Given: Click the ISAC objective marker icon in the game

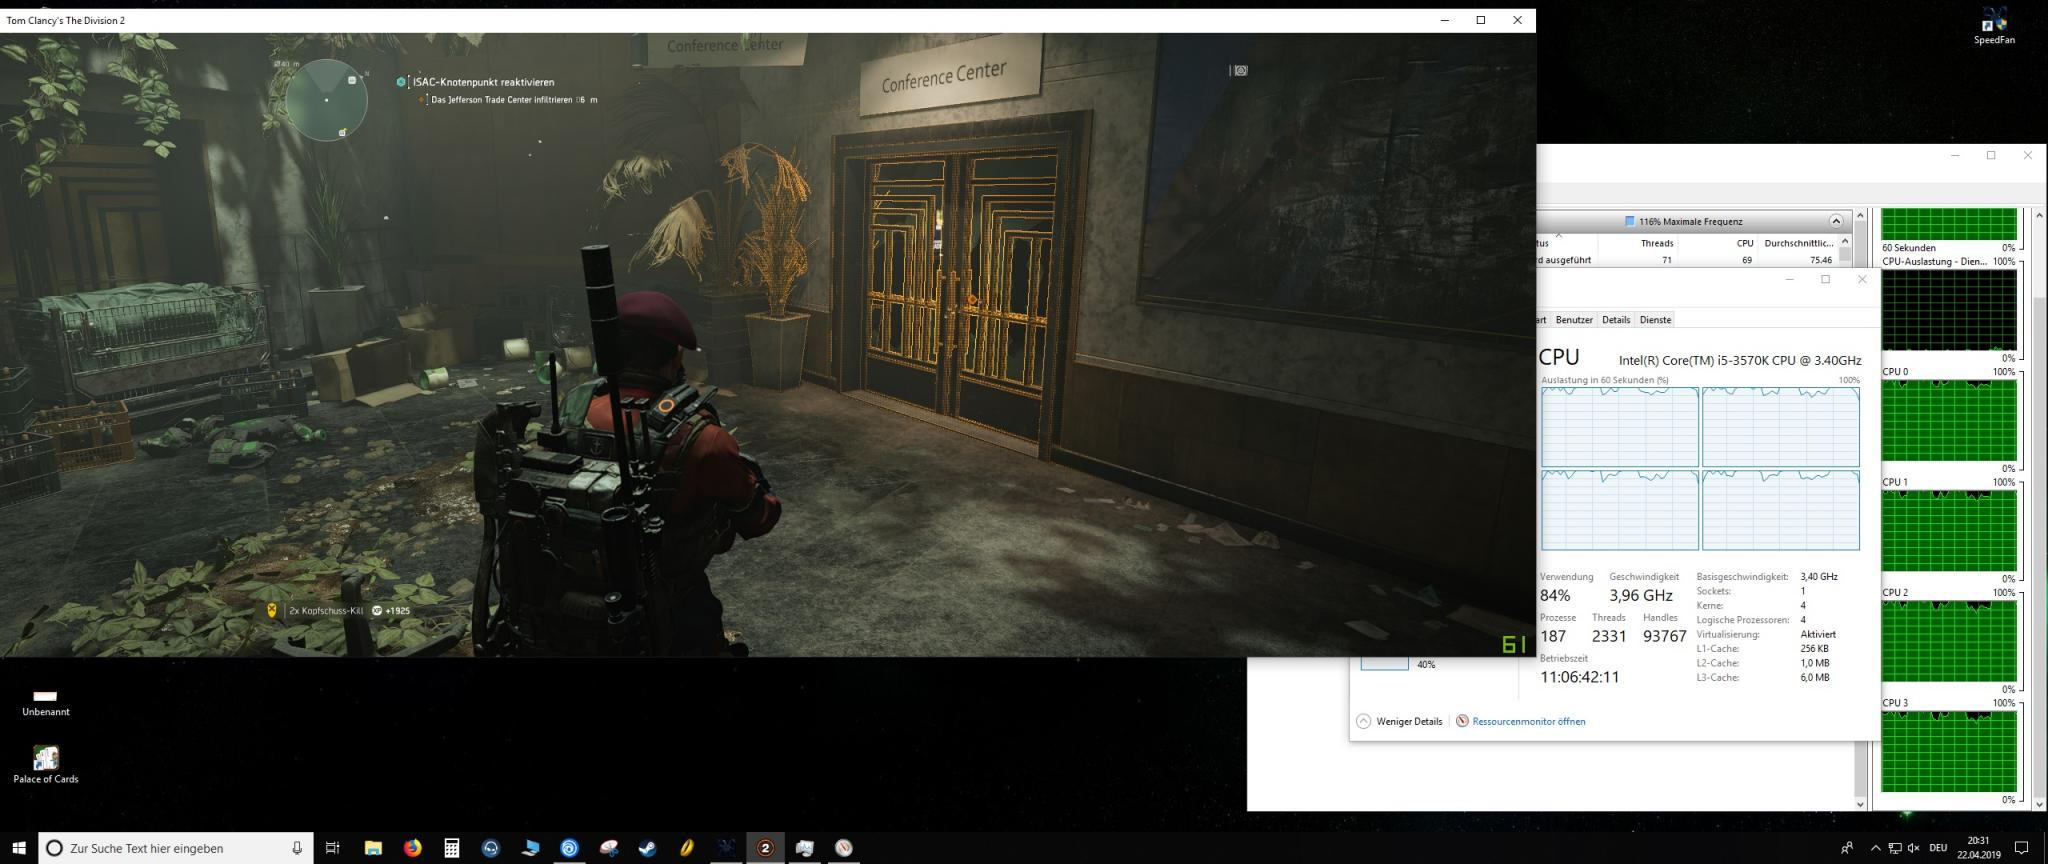Looking at the screenshot, I should click(x=401, y=82).
